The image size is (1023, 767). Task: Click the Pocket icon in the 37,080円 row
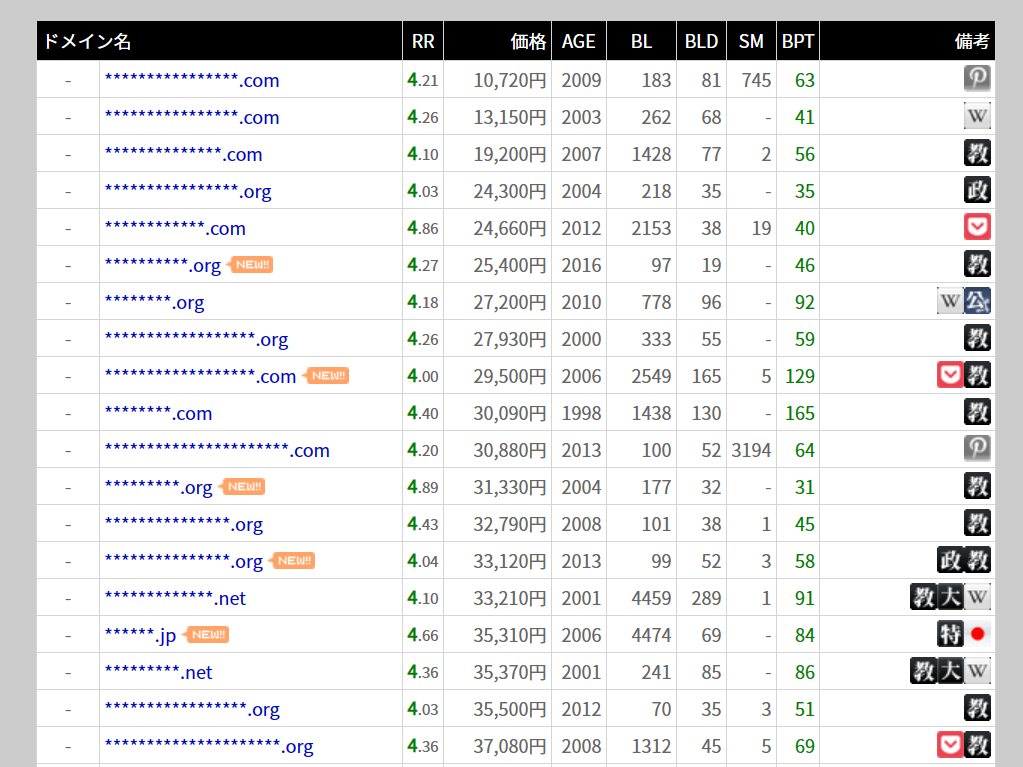pyautogui.click(x=950, y=745)
